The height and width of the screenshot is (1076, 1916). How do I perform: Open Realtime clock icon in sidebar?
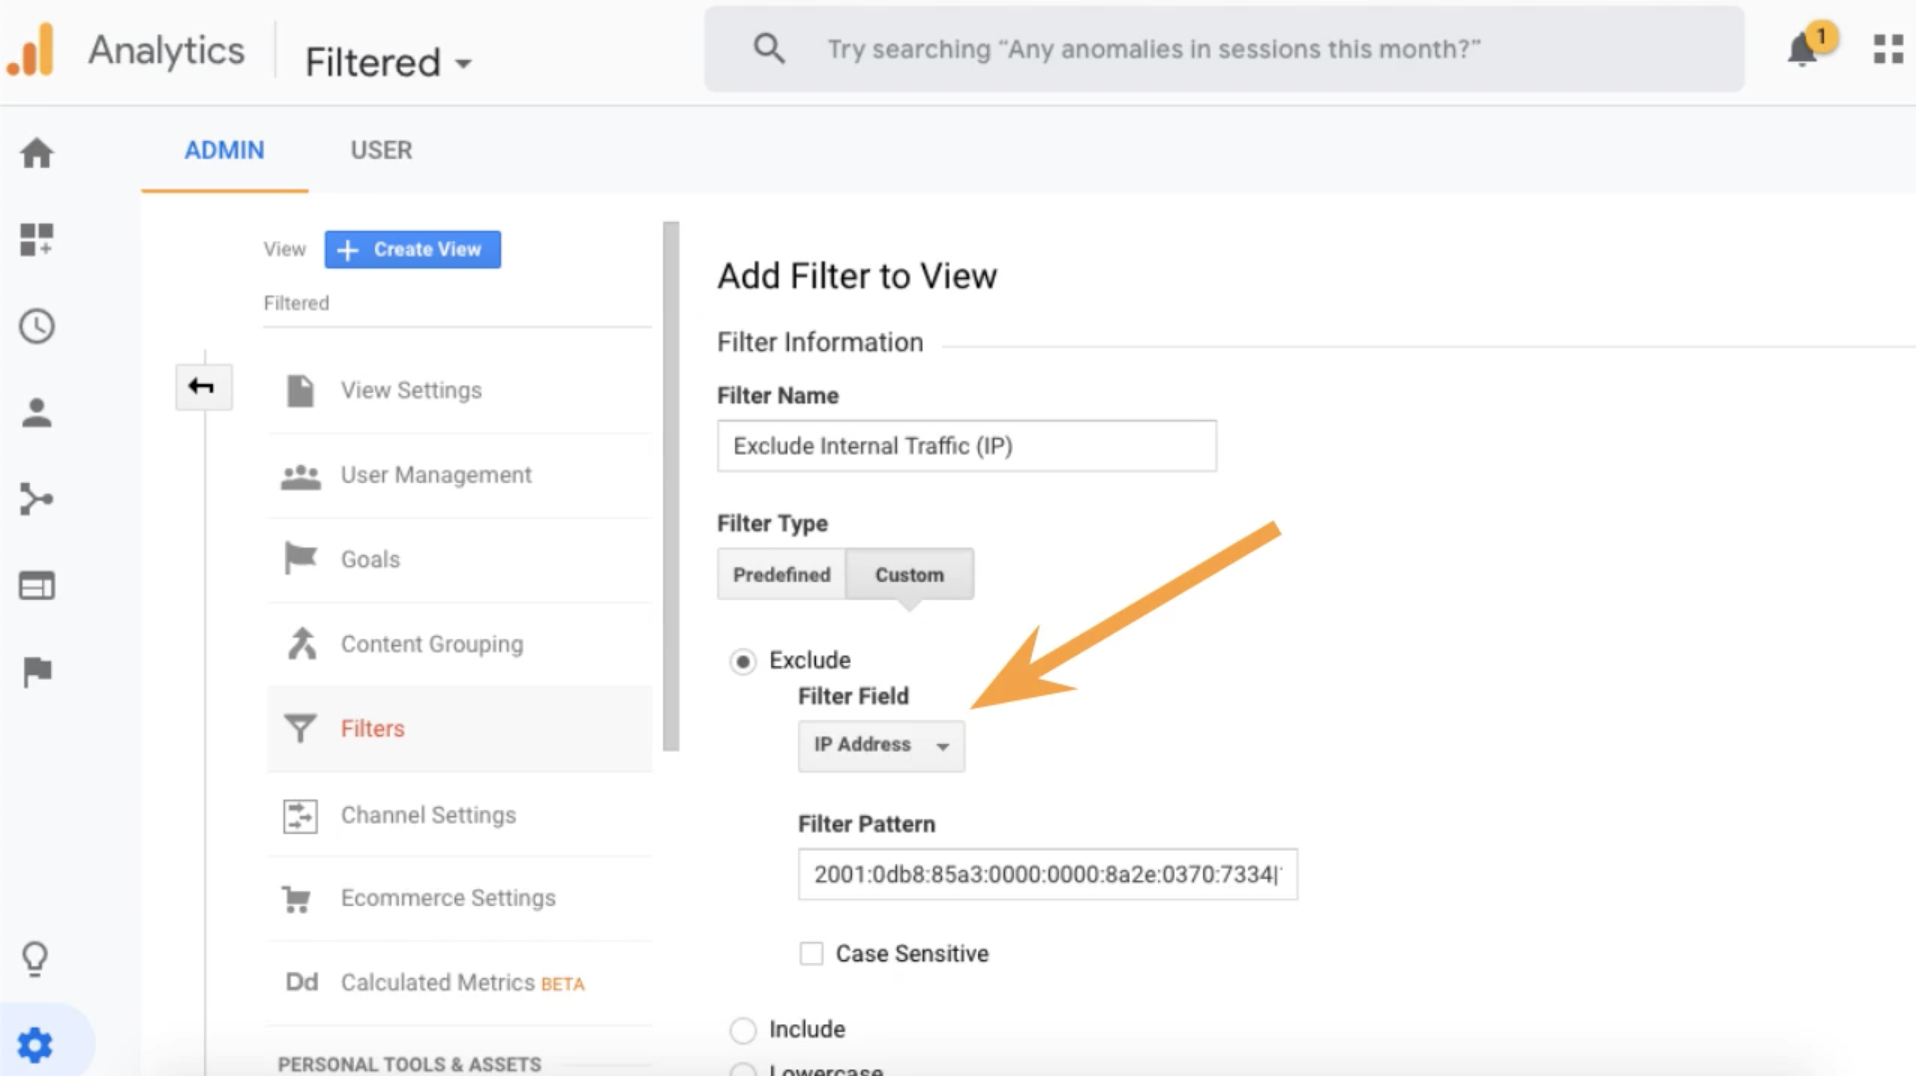[x=37, y=327]
